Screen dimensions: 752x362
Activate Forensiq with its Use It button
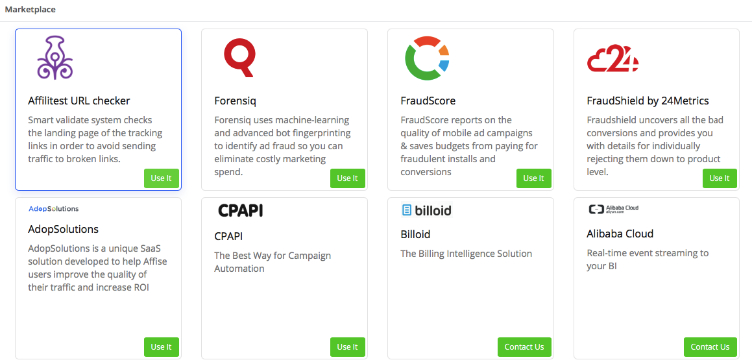[x=347, y=178]
